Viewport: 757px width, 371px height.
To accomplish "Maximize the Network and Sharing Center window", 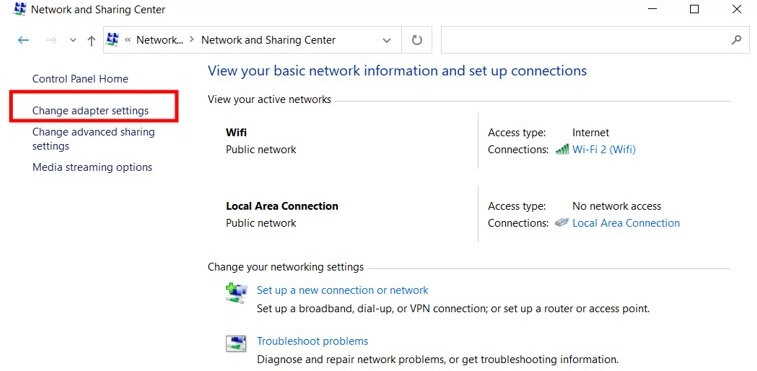I will coord(694,9).
